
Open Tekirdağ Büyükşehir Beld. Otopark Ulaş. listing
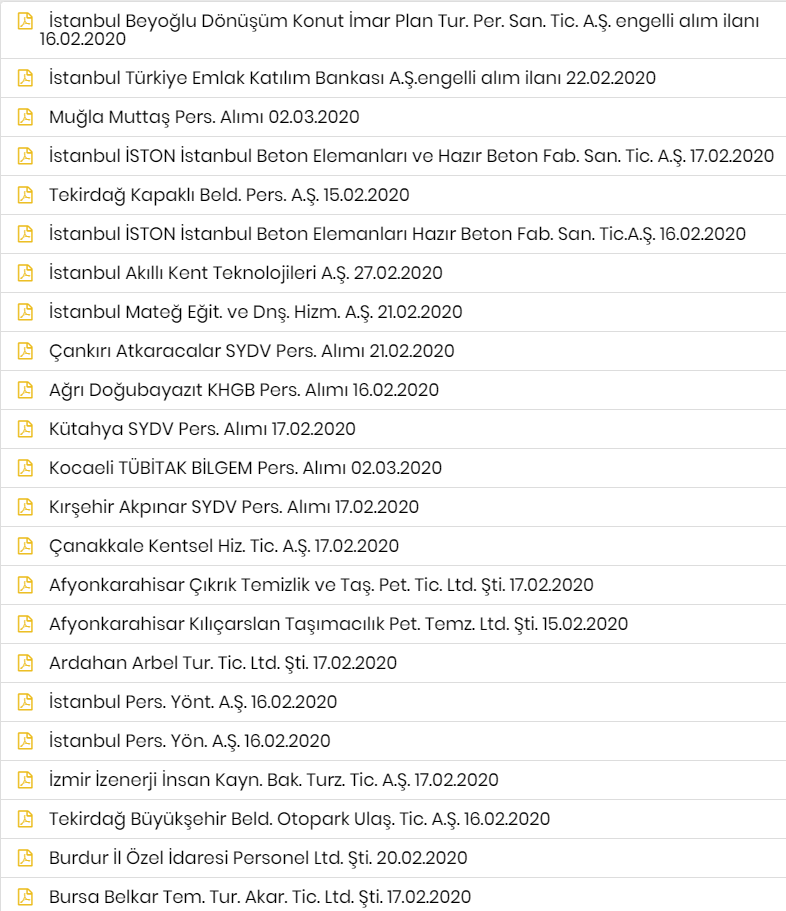coord(300,819)
